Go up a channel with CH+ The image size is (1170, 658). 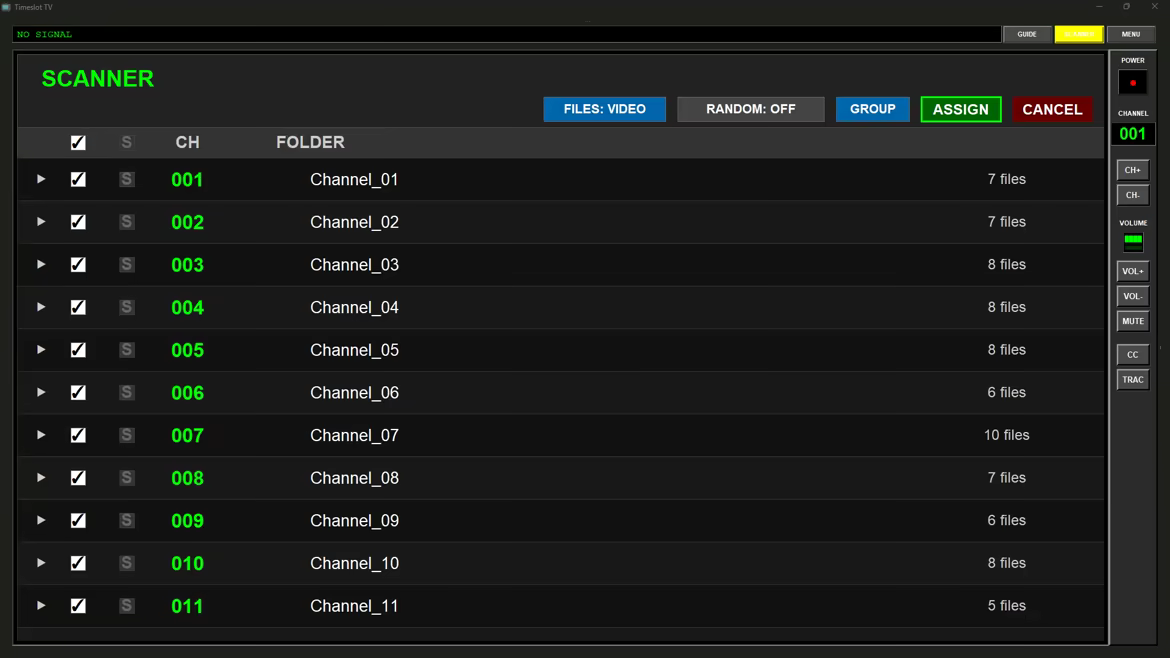tap(1133, 170)
